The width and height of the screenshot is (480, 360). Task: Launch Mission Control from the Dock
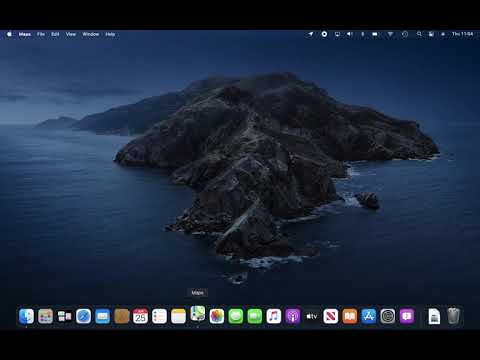(64, 316)
